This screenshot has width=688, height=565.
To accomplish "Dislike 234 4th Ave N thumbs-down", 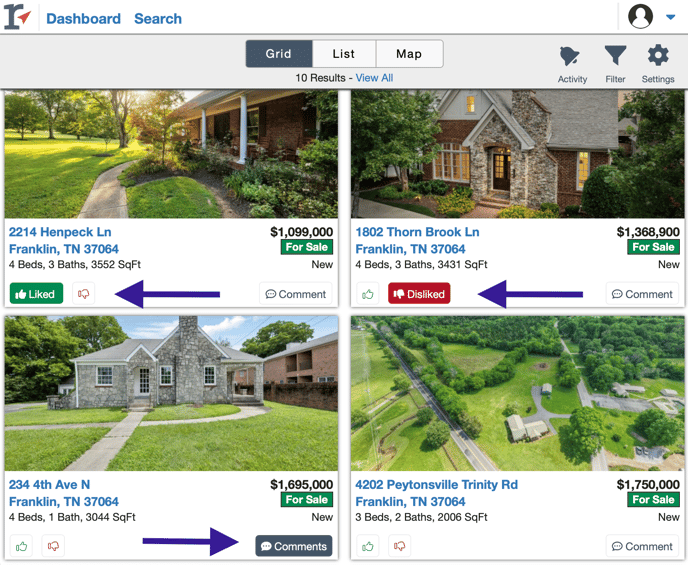I will (x=53, y=546).
